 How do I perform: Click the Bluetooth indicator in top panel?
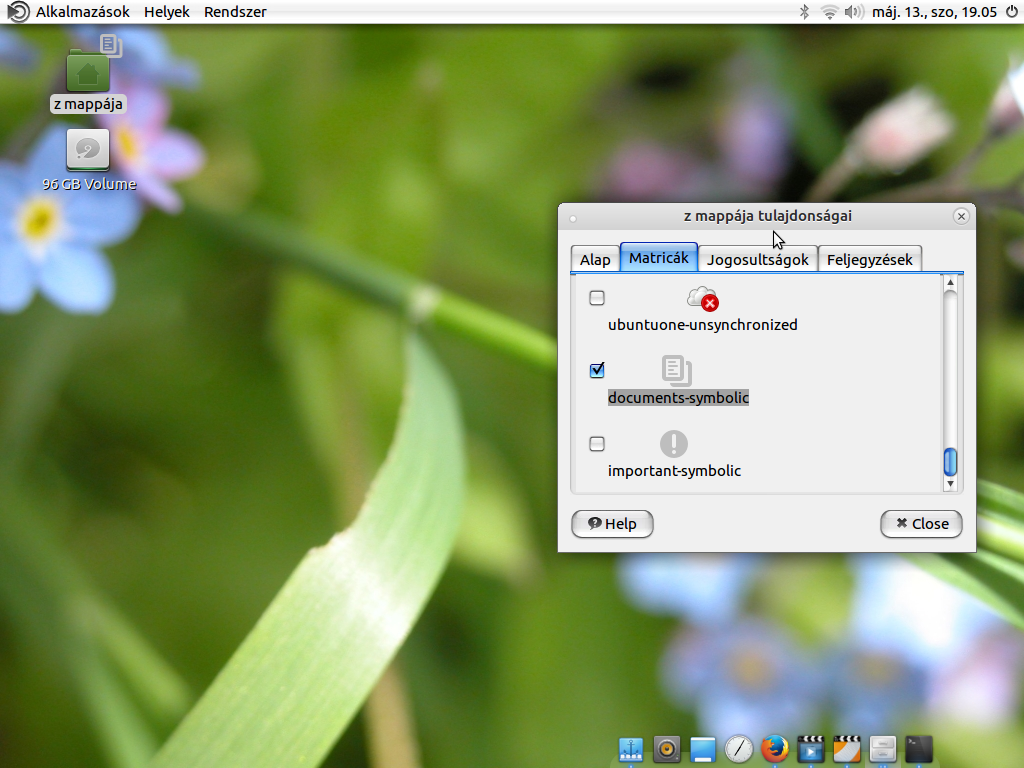pos(805,12)
